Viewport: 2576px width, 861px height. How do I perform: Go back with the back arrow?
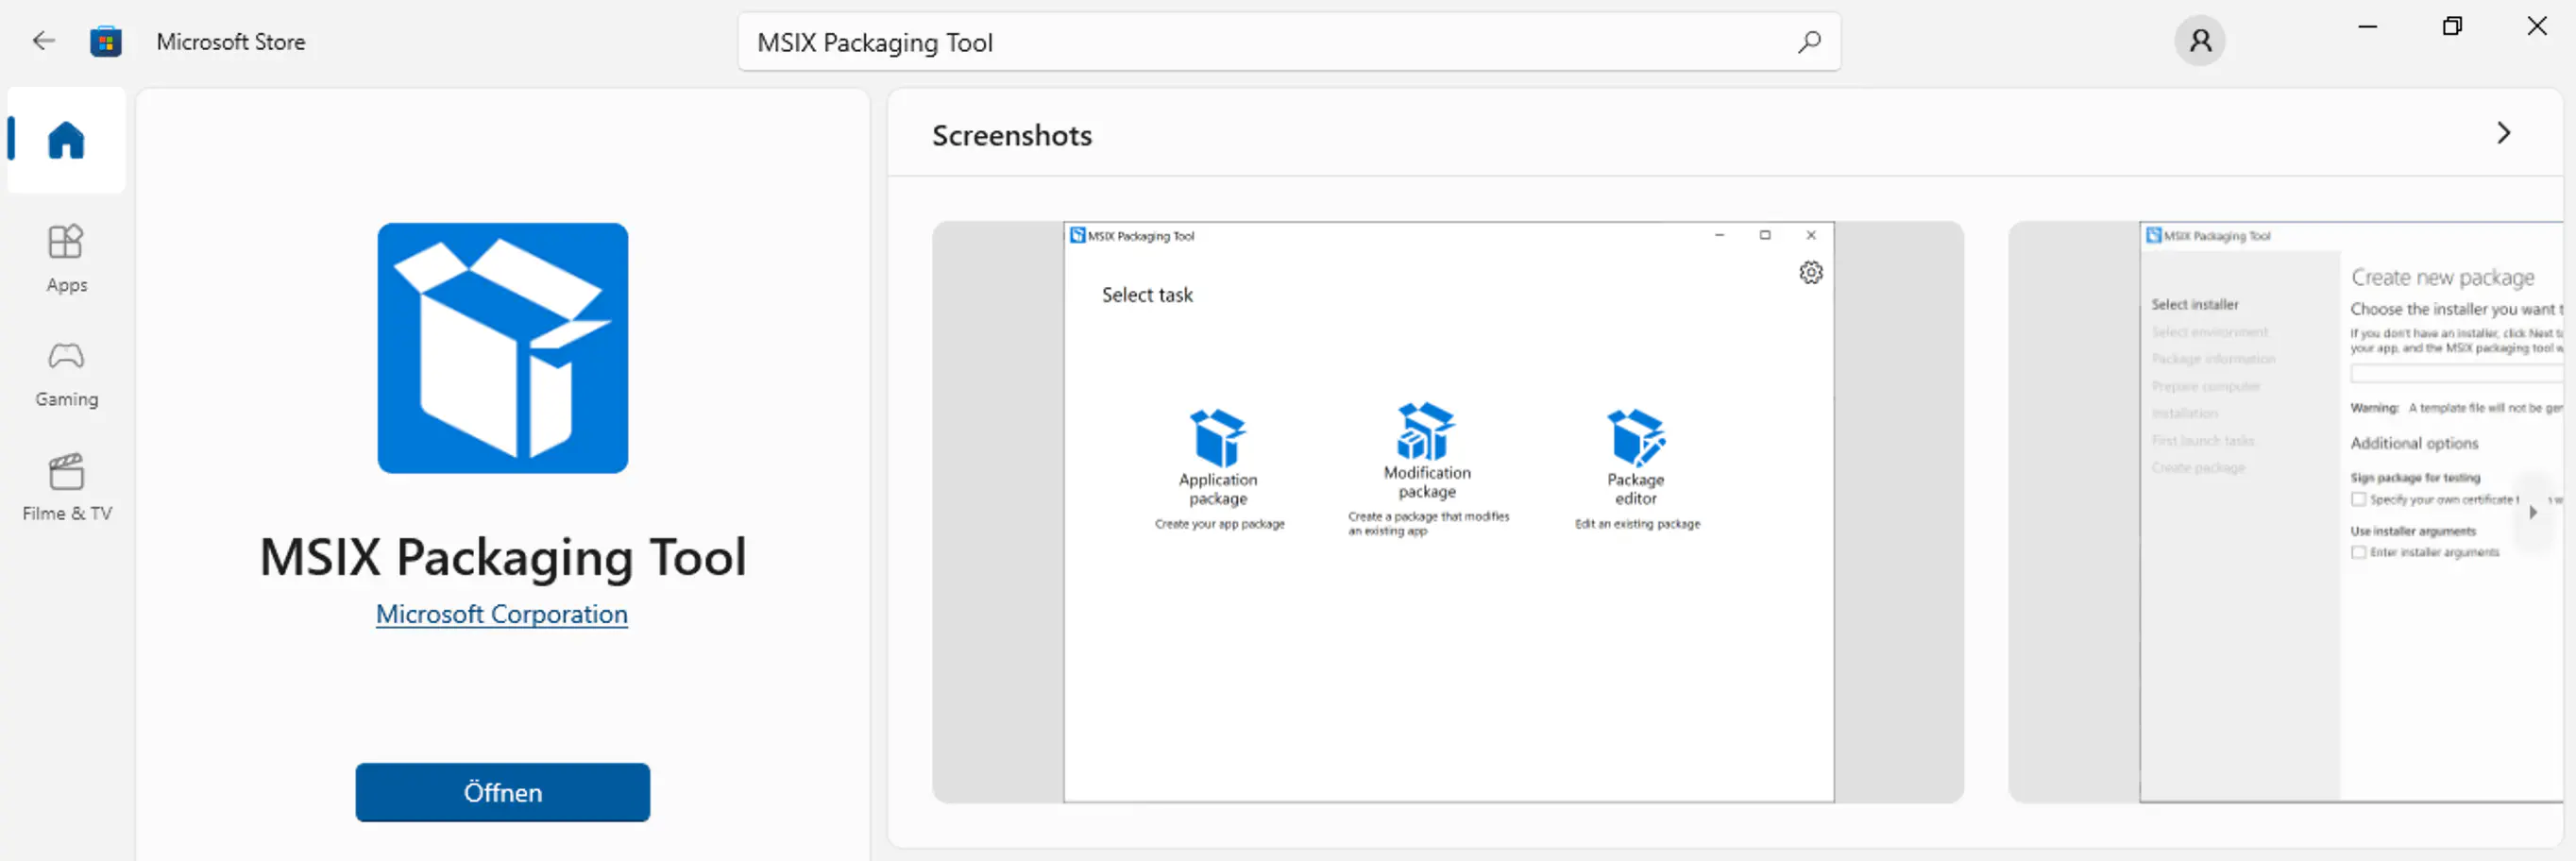(43, 41)
